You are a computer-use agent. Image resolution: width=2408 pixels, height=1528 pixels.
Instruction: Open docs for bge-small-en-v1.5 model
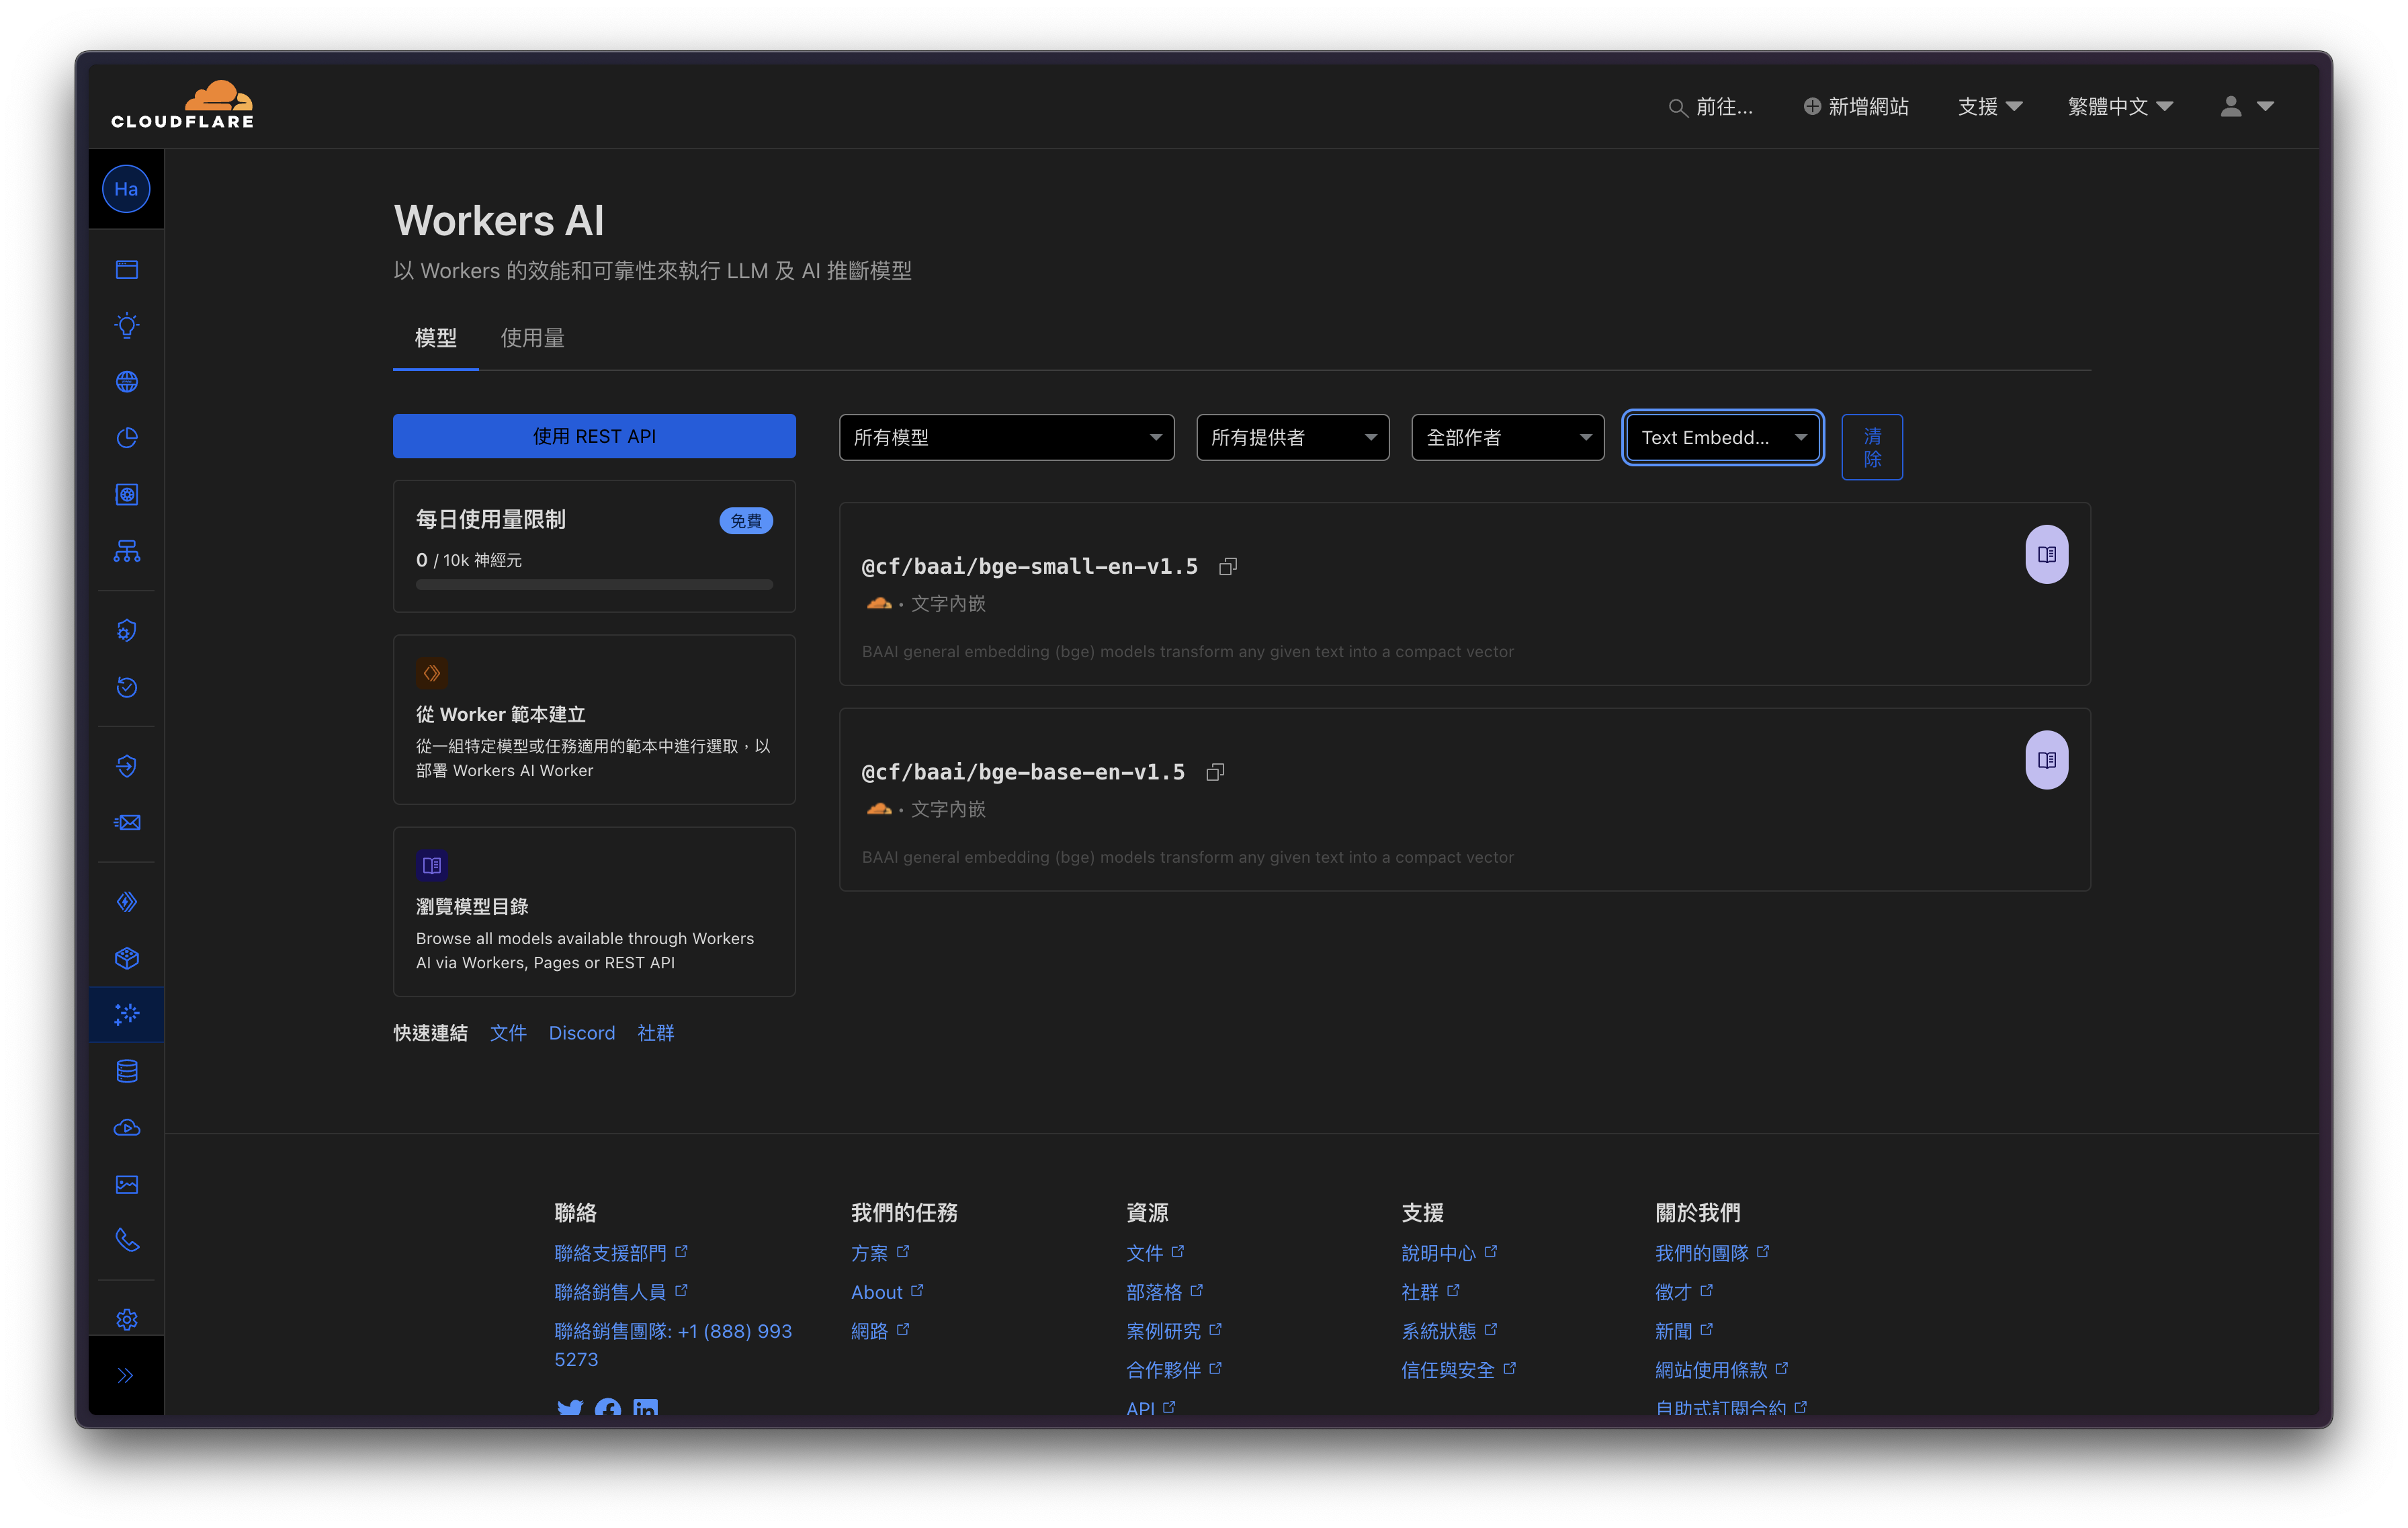point(2046,554)
